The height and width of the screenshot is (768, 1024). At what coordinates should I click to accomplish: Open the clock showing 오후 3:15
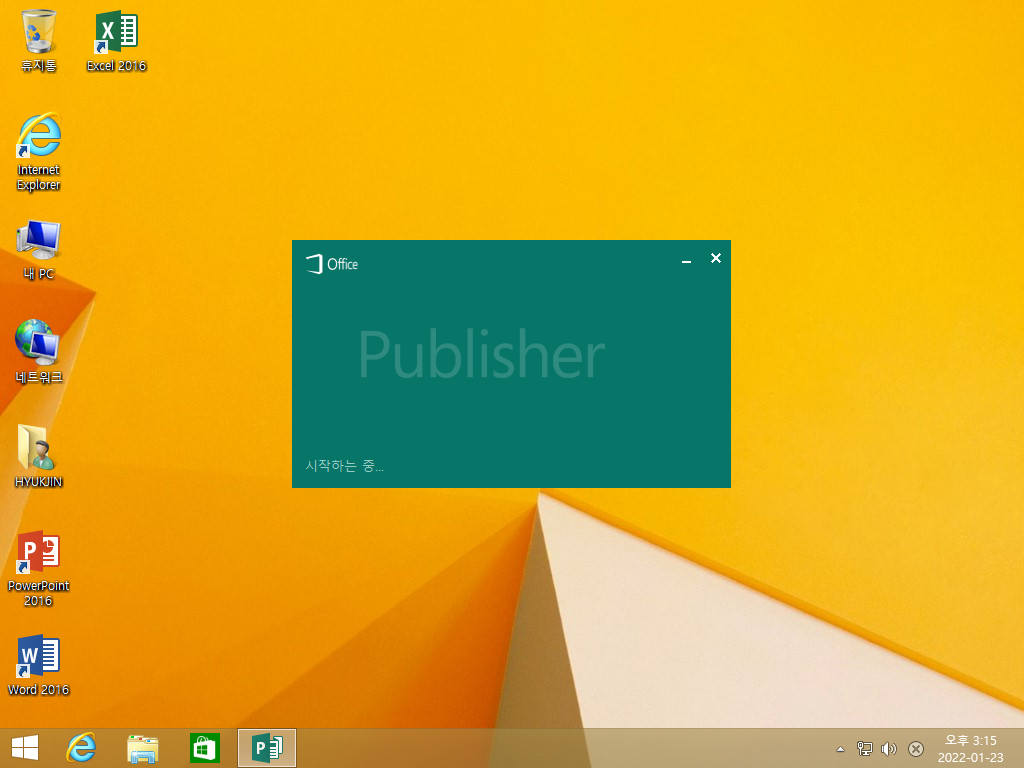tap(970, 748)
